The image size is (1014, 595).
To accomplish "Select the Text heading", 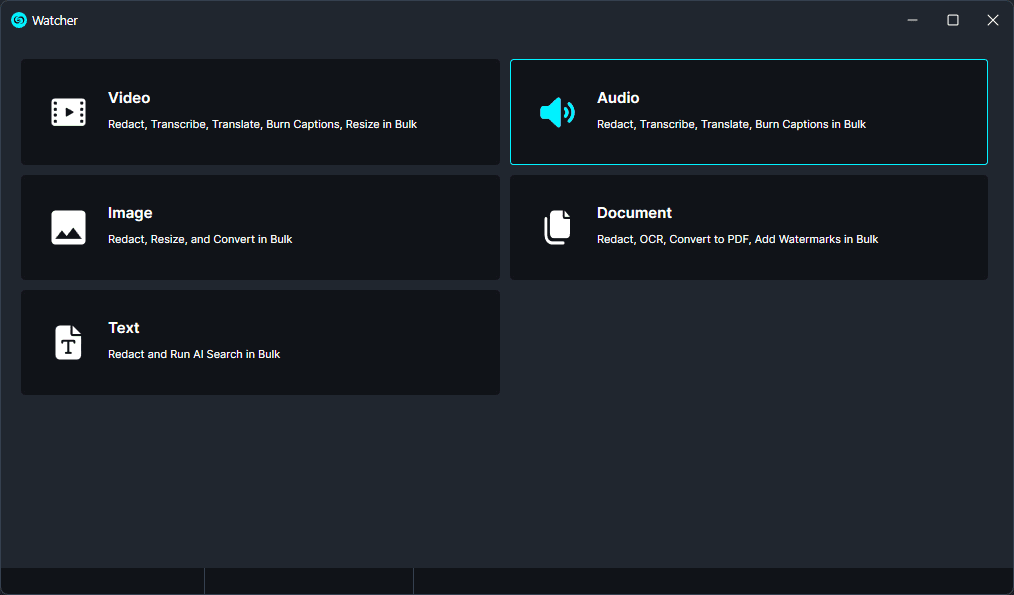I will (x=124, y=328).
